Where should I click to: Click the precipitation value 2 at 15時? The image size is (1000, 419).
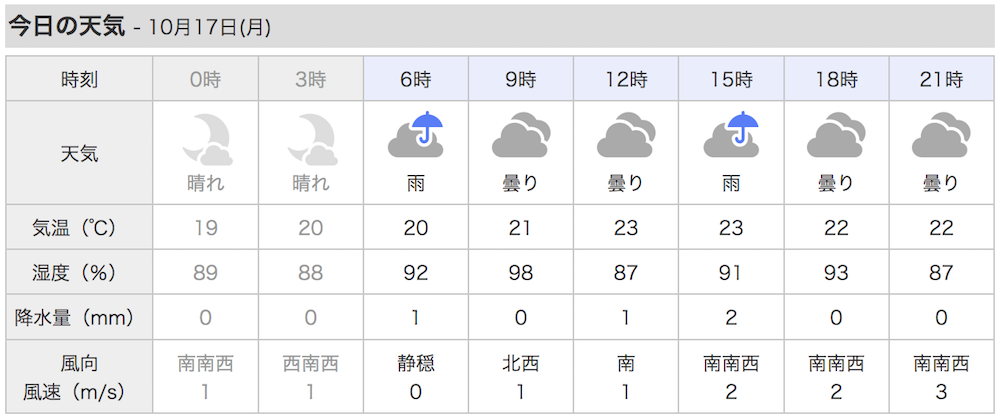click(x=731, y=317)
